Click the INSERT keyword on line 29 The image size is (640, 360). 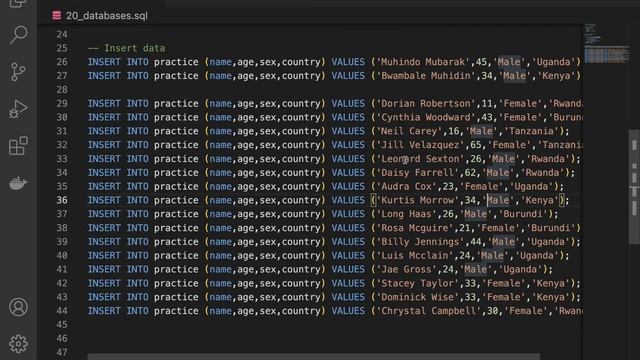[x=104, y=104]
